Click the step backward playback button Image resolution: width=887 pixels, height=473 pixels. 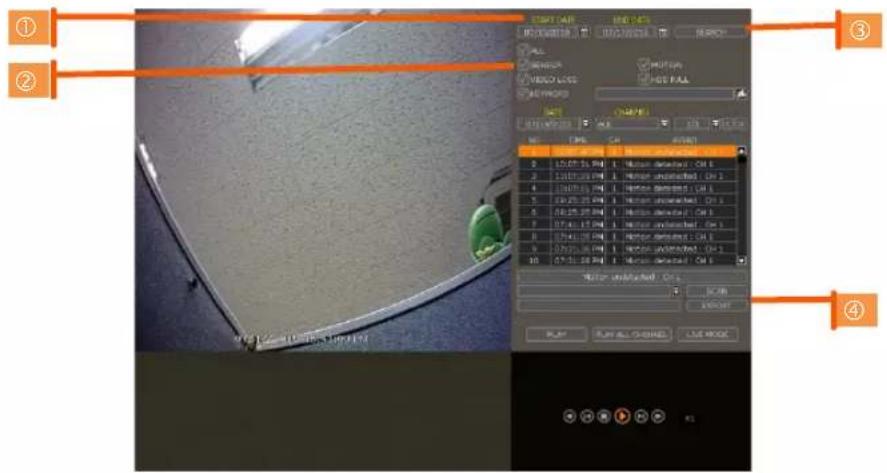pyautogui.click(x=587, y=416)
